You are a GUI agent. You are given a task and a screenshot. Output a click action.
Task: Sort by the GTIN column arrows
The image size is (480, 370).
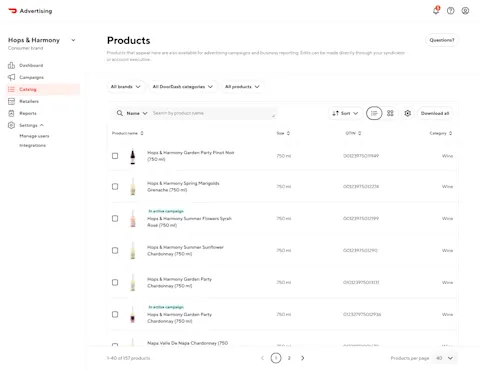coord(360,133)
